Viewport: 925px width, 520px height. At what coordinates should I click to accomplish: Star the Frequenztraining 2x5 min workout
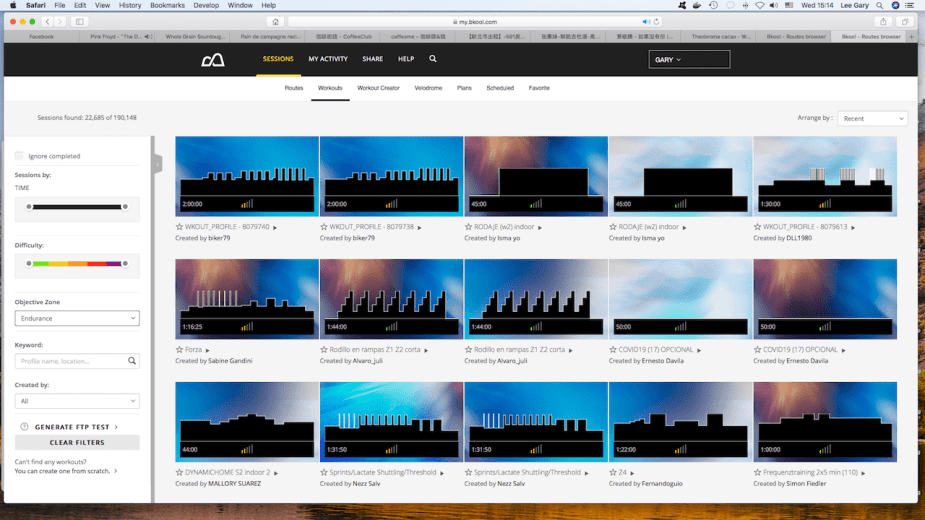click(758, 473)
